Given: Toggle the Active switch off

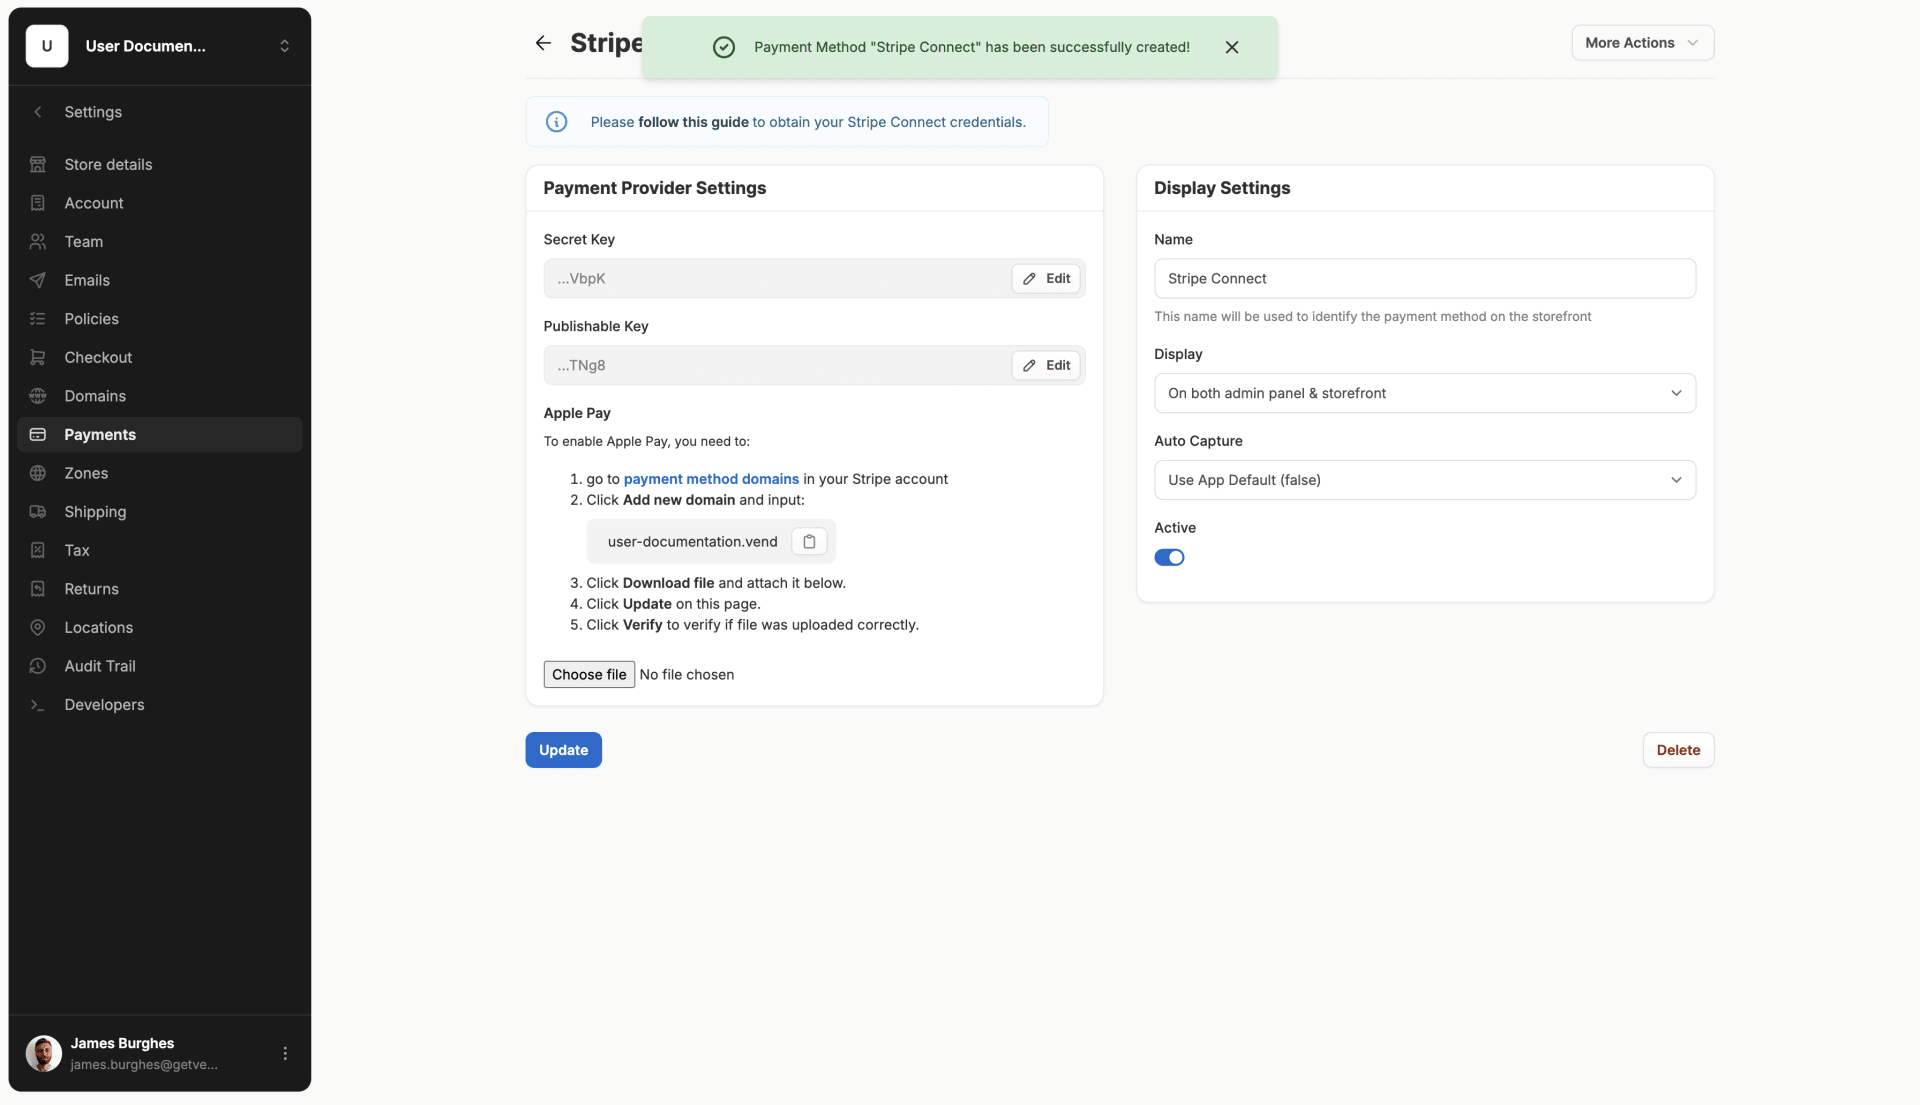Looking at the screenshot, I should point(1169,557).
